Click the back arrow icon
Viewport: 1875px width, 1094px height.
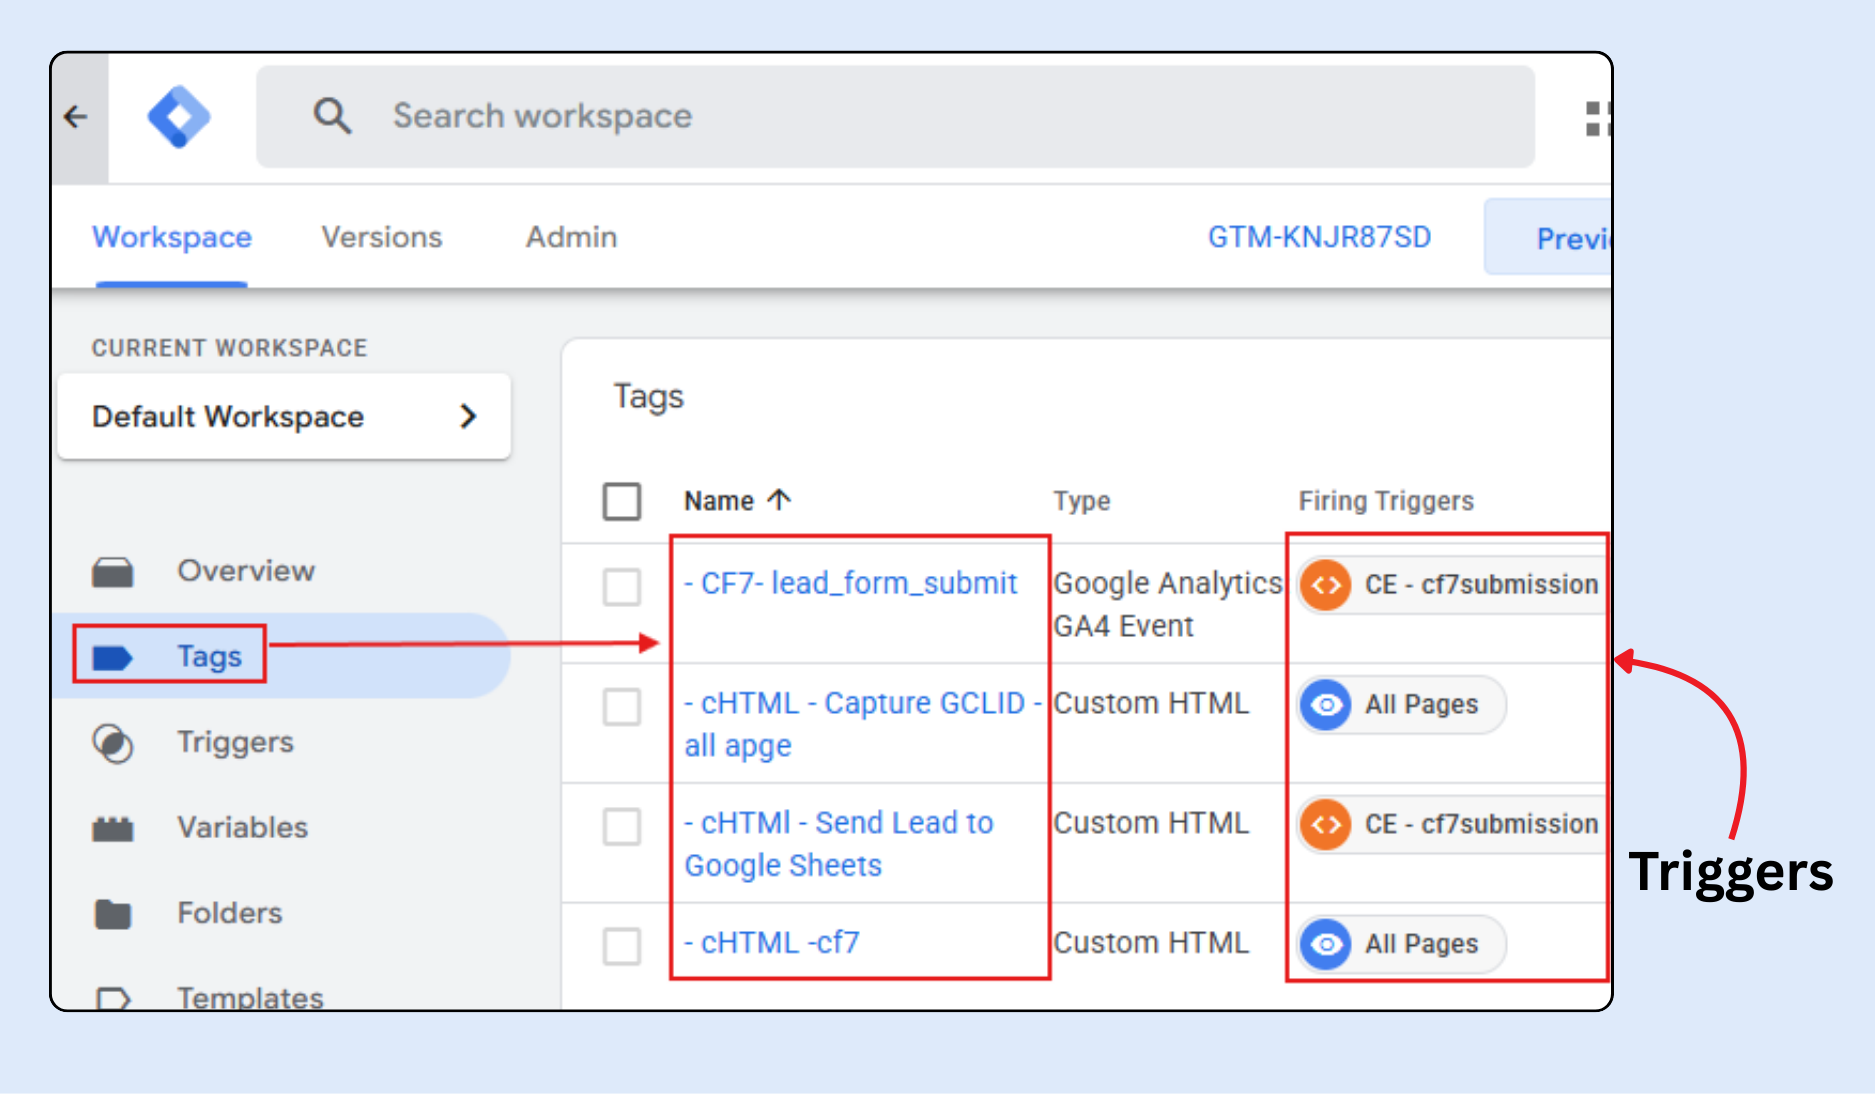(x=76, y=117)
